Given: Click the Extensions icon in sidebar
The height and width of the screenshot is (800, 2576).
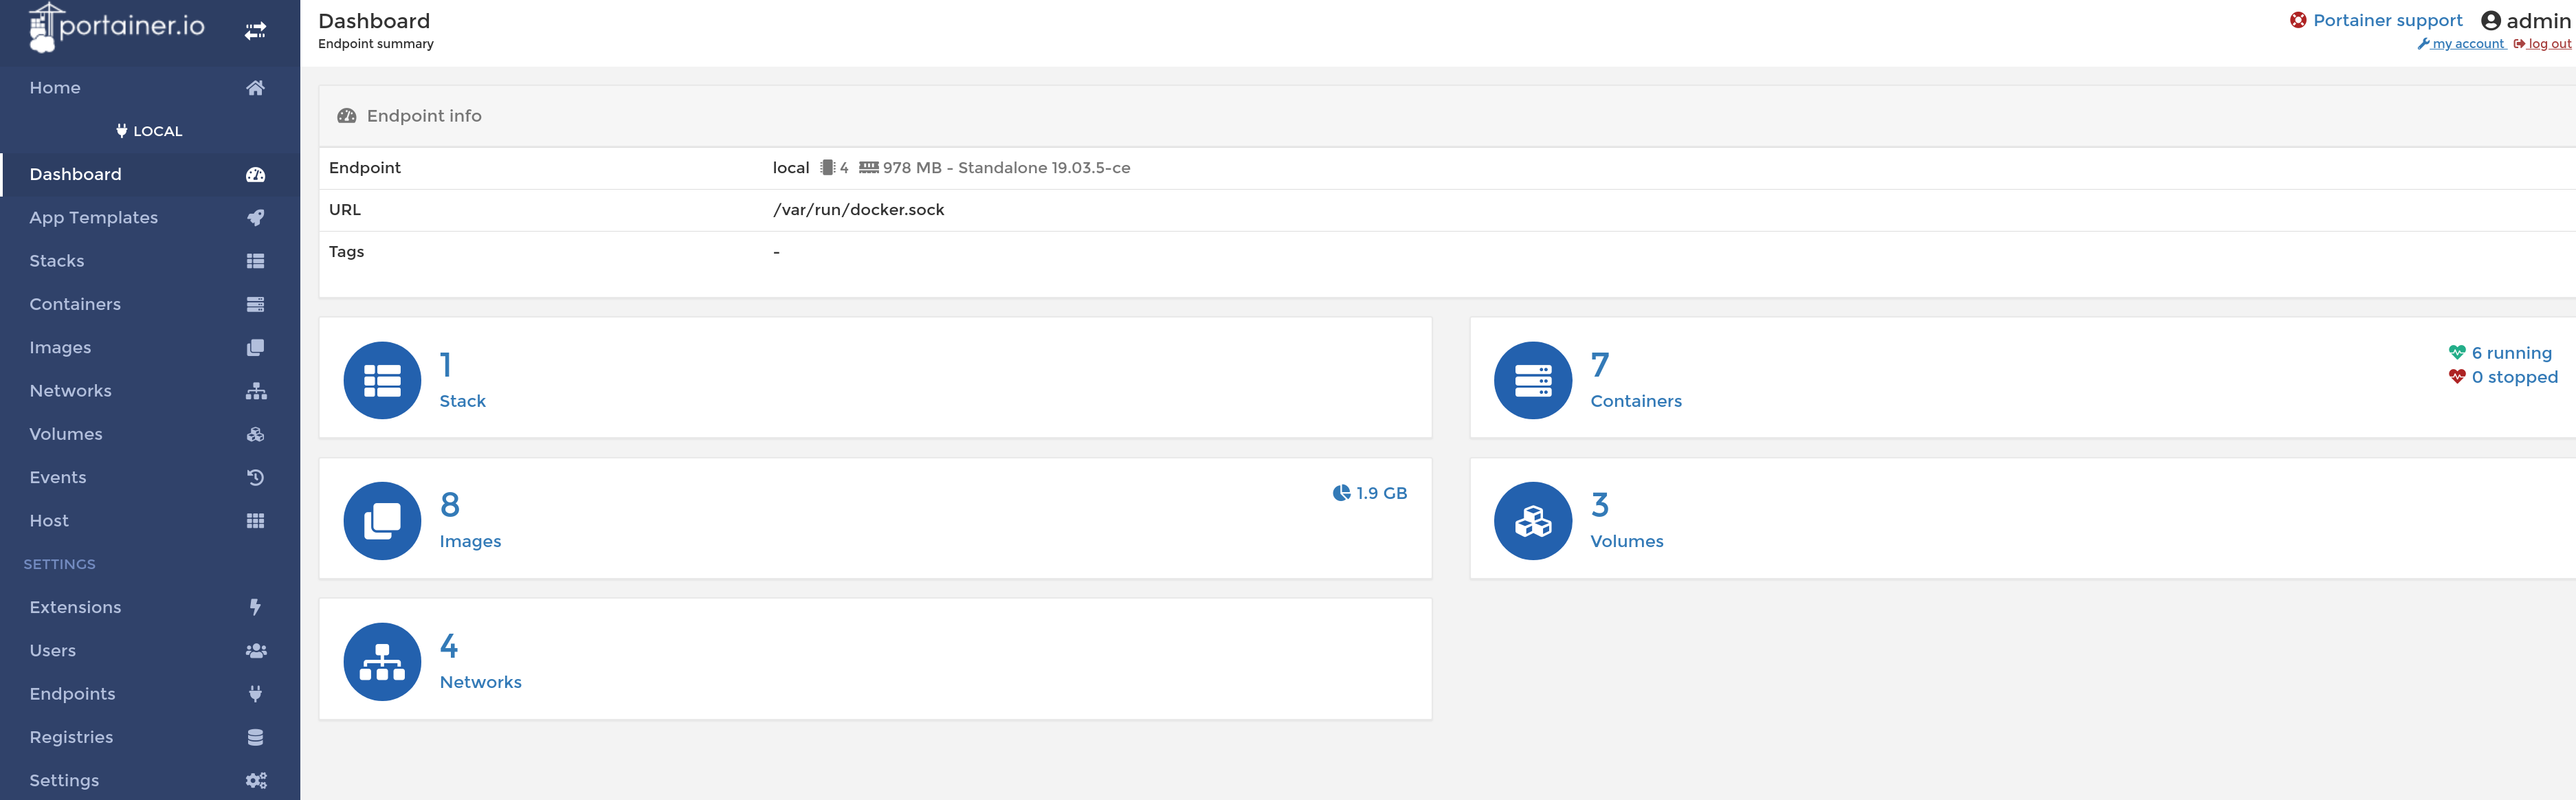Looking at the screenshot, I should tap(254, 606).
